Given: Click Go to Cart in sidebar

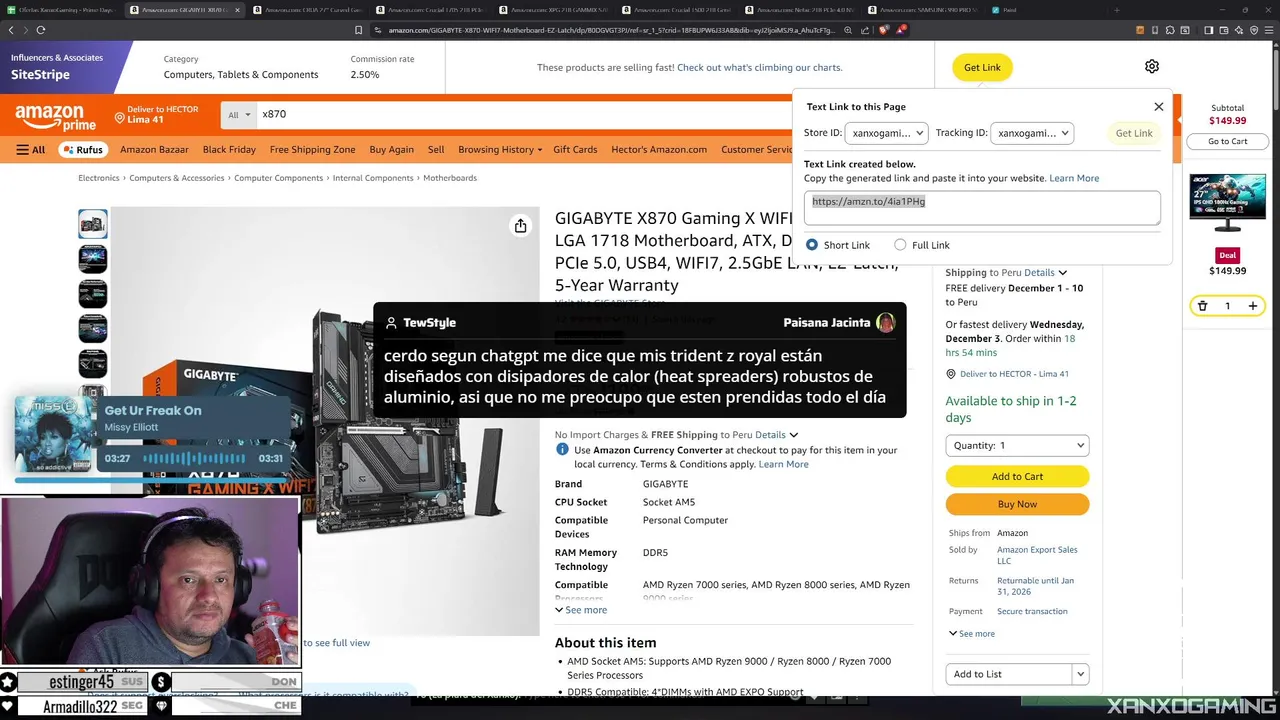Looking at the screenshot, I should (1227, 141).
